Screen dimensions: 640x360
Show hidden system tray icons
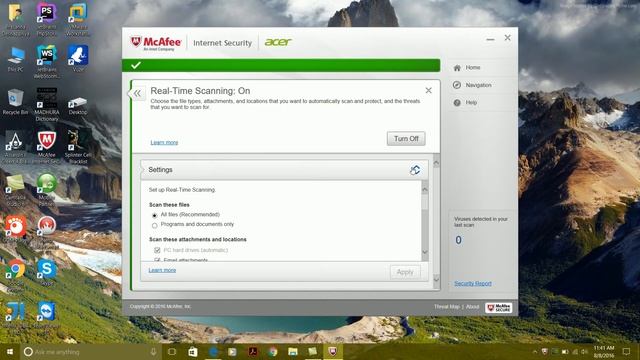pos(535,351)
